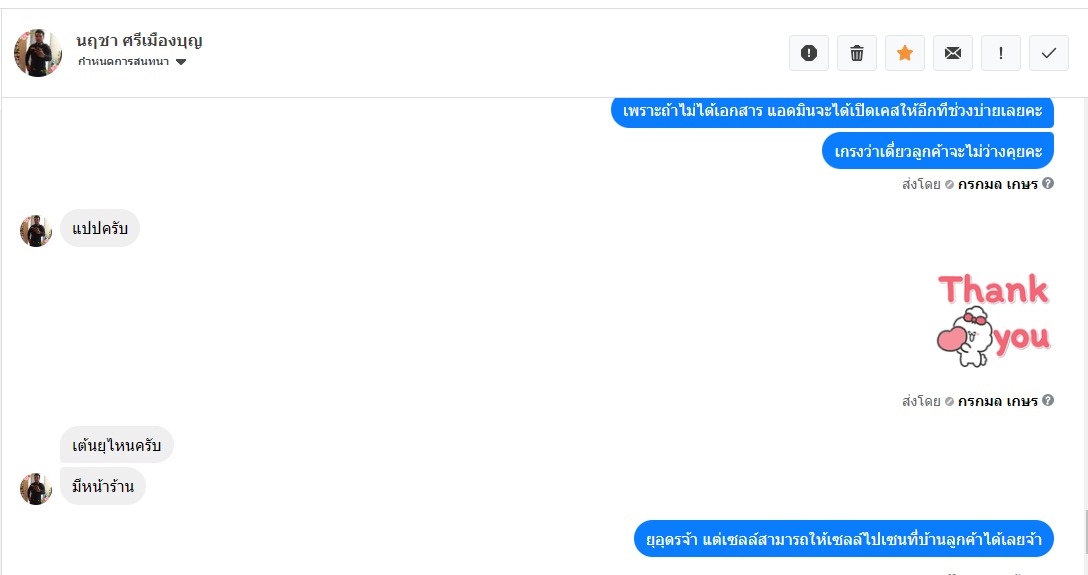Open the กรกมล เกษร sender name under the sticker
This screenshot has width=1088, height=575.
pos(998,401)
